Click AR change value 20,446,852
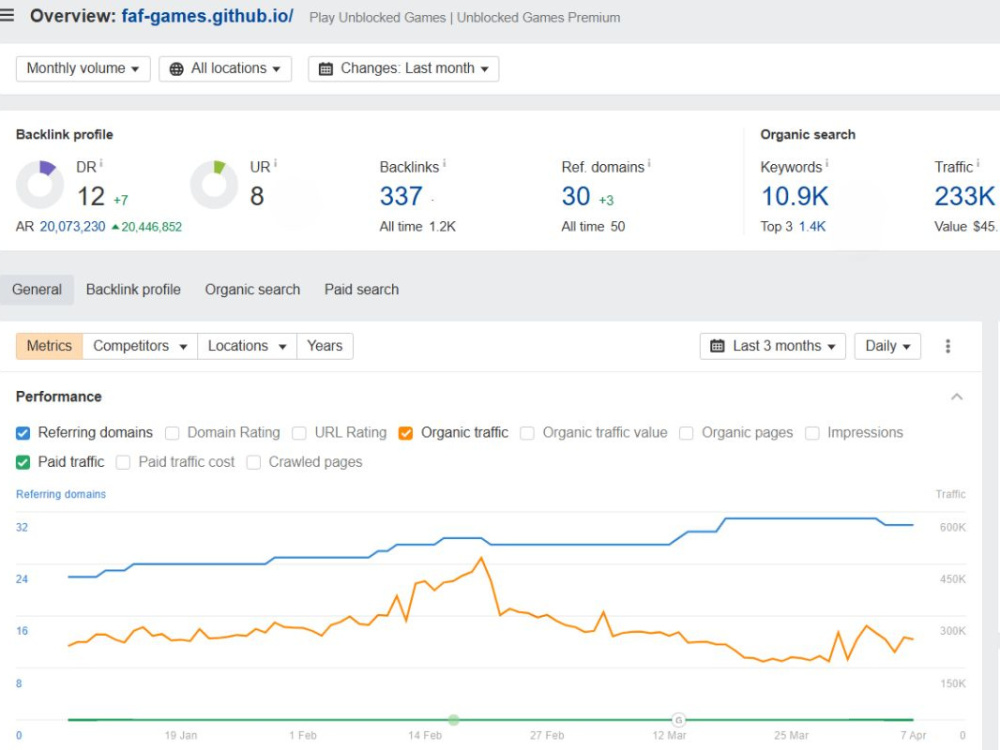Screen dimensions: 1000x750 tap(151, 227)
